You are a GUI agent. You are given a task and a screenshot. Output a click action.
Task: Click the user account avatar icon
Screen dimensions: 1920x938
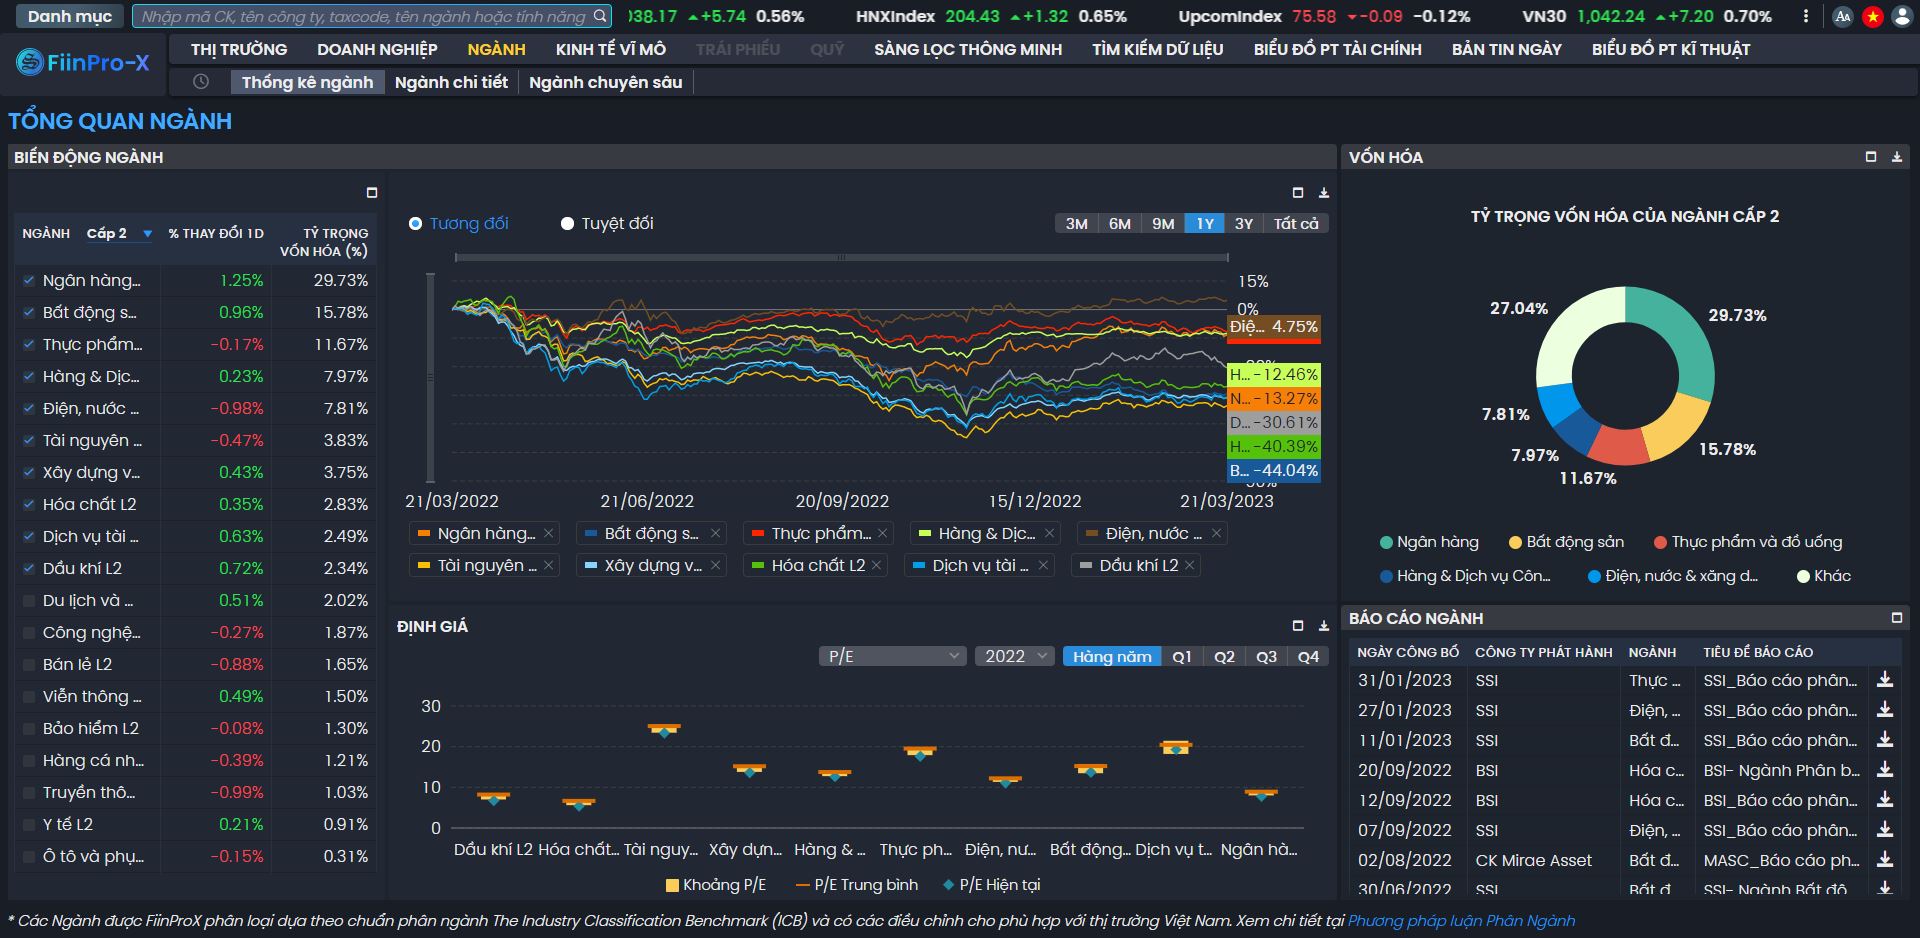1901,16
